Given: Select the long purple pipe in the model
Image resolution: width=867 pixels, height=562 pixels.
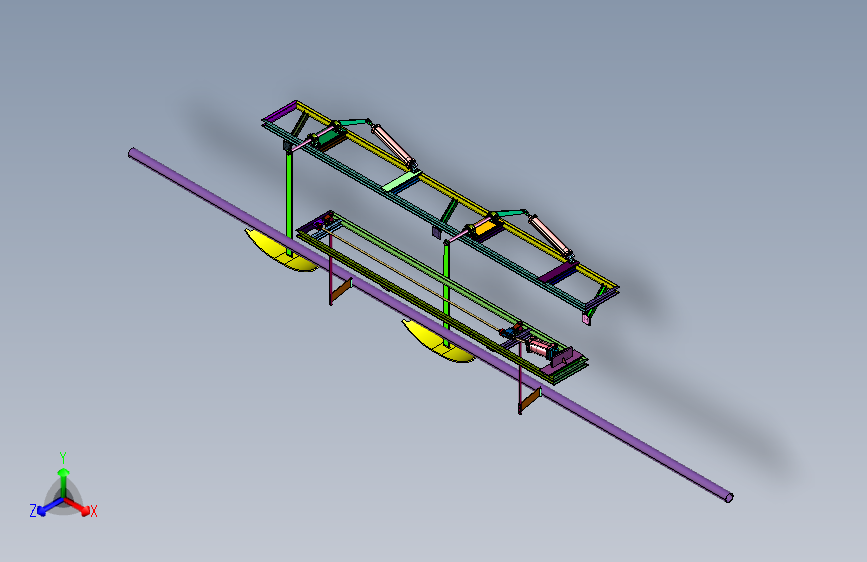Looking at the screenshot, I should pyautogui.click(x=431, y=325).
